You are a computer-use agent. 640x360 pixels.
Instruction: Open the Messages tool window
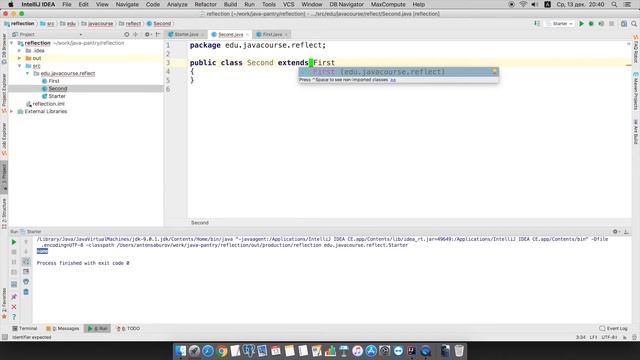tap(62, 328)
